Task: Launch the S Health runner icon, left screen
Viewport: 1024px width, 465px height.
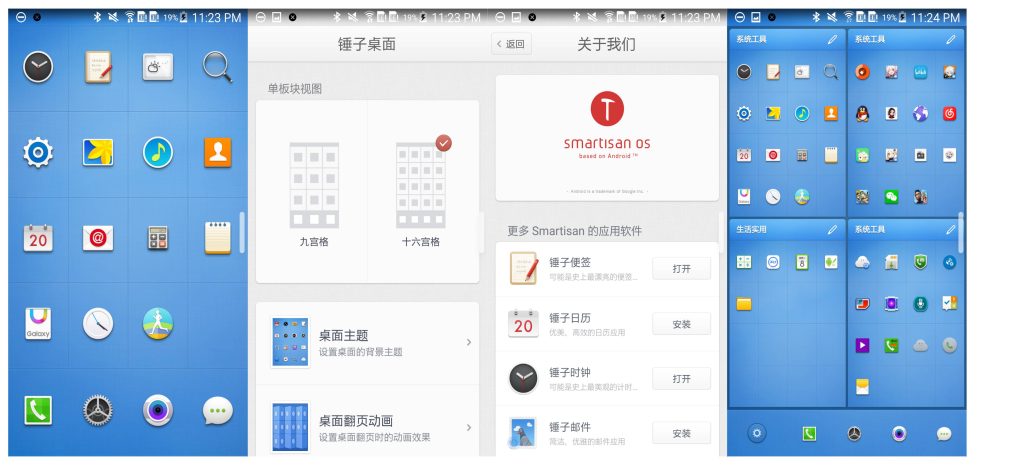Action: pos(158,324)
